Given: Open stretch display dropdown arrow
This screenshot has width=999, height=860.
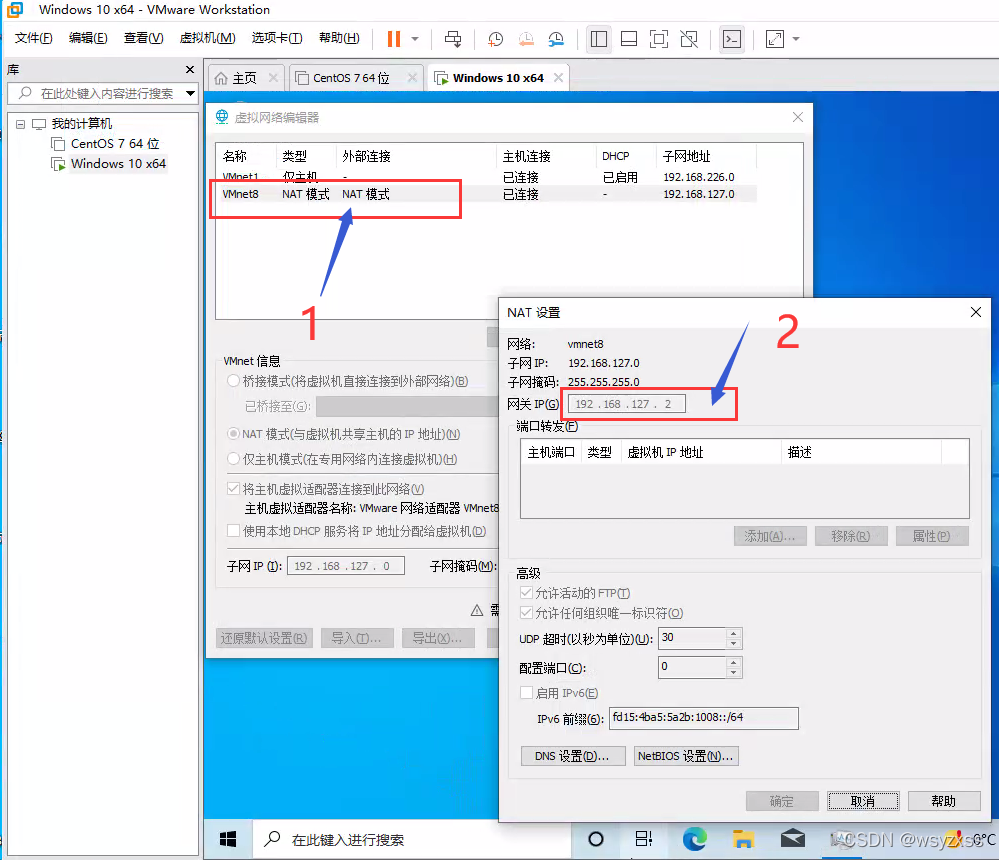Looking at the screenshot, I should click(796, 39).
